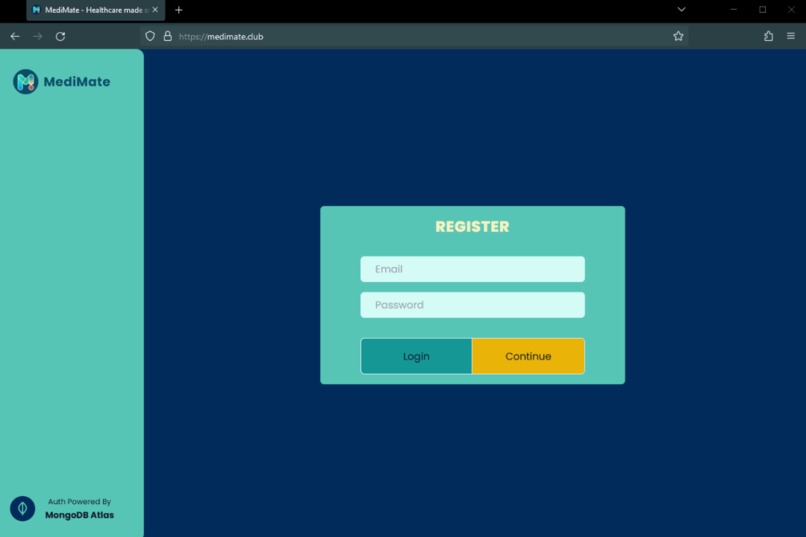
Task: Maximize the browser window
Action: (x=763, y=10)
